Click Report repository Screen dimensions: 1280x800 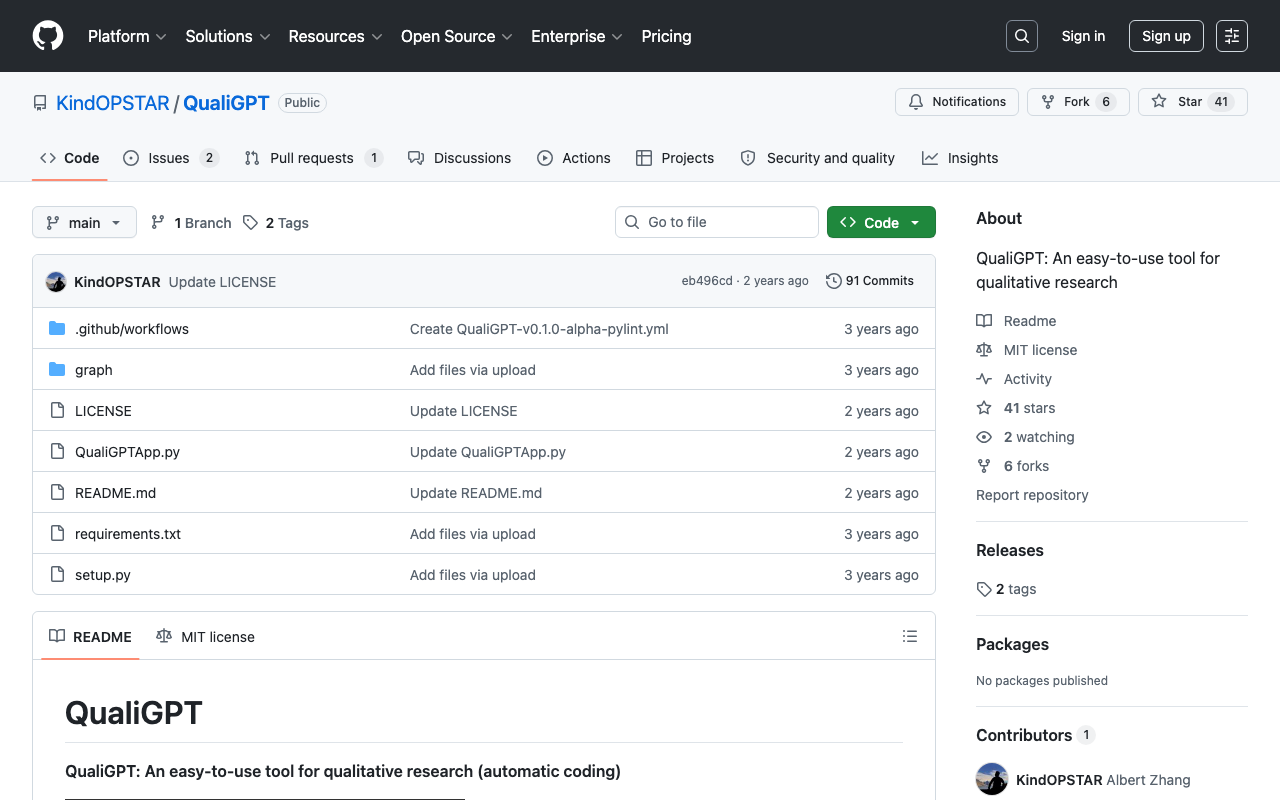tap(1032, 495)
